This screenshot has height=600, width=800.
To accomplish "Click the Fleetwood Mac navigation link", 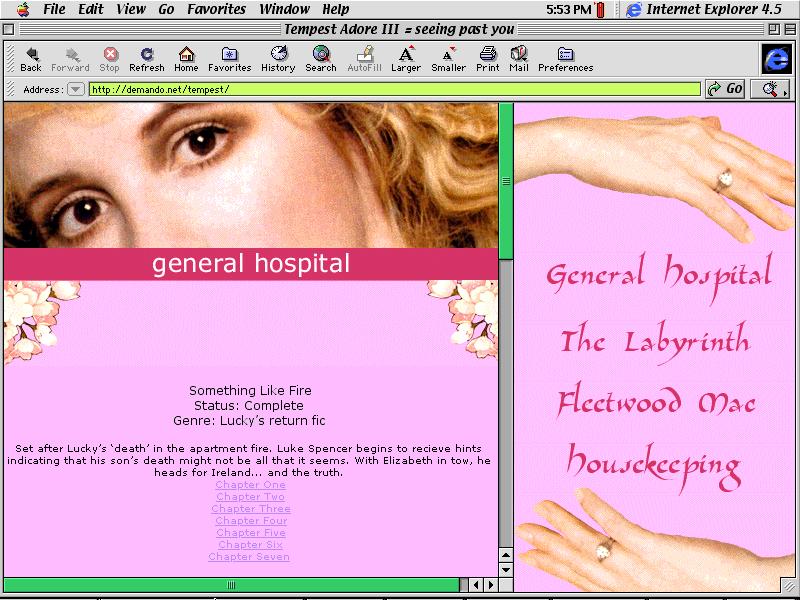I will 656,403.
